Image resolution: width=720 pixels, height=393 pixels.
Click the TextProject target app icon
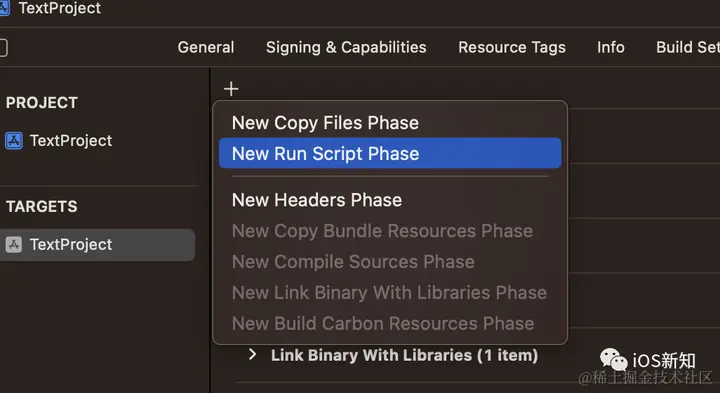coord(13,245)
